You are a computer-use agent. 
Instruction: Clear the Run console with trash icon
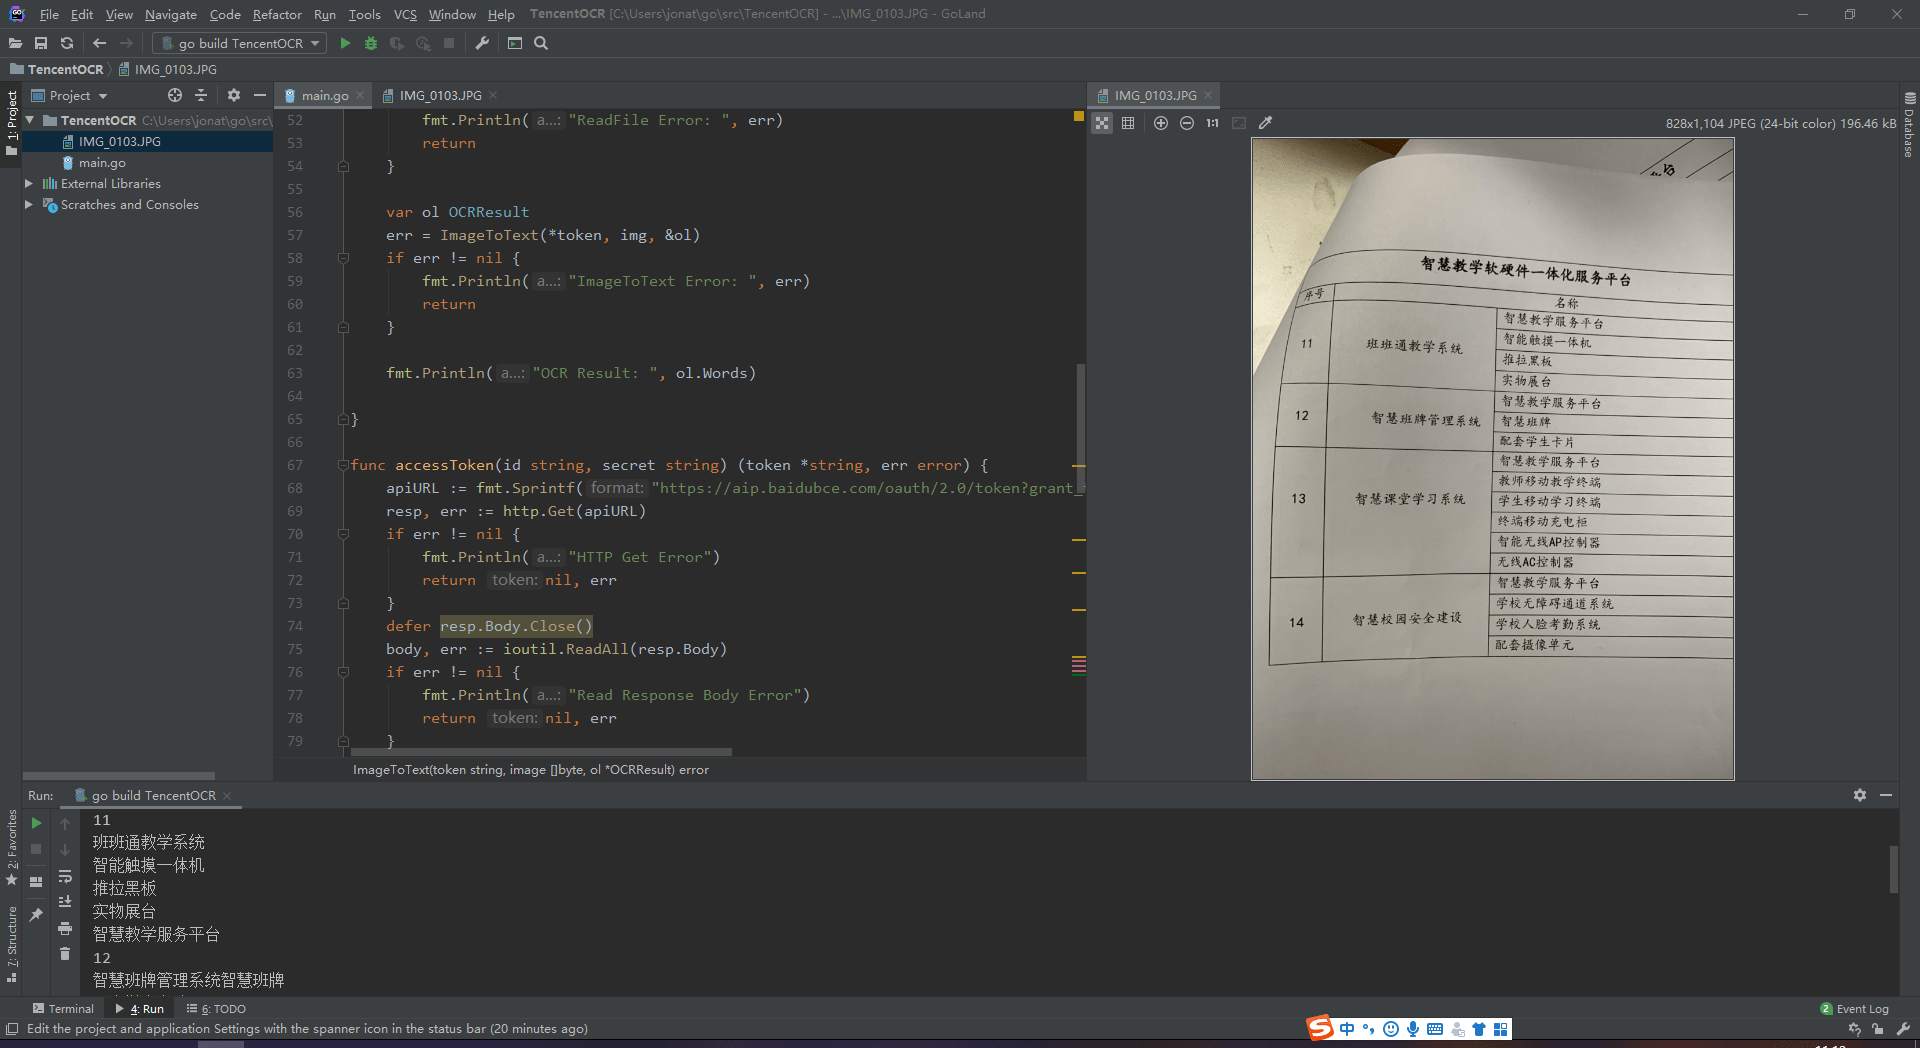coord(65,954)
